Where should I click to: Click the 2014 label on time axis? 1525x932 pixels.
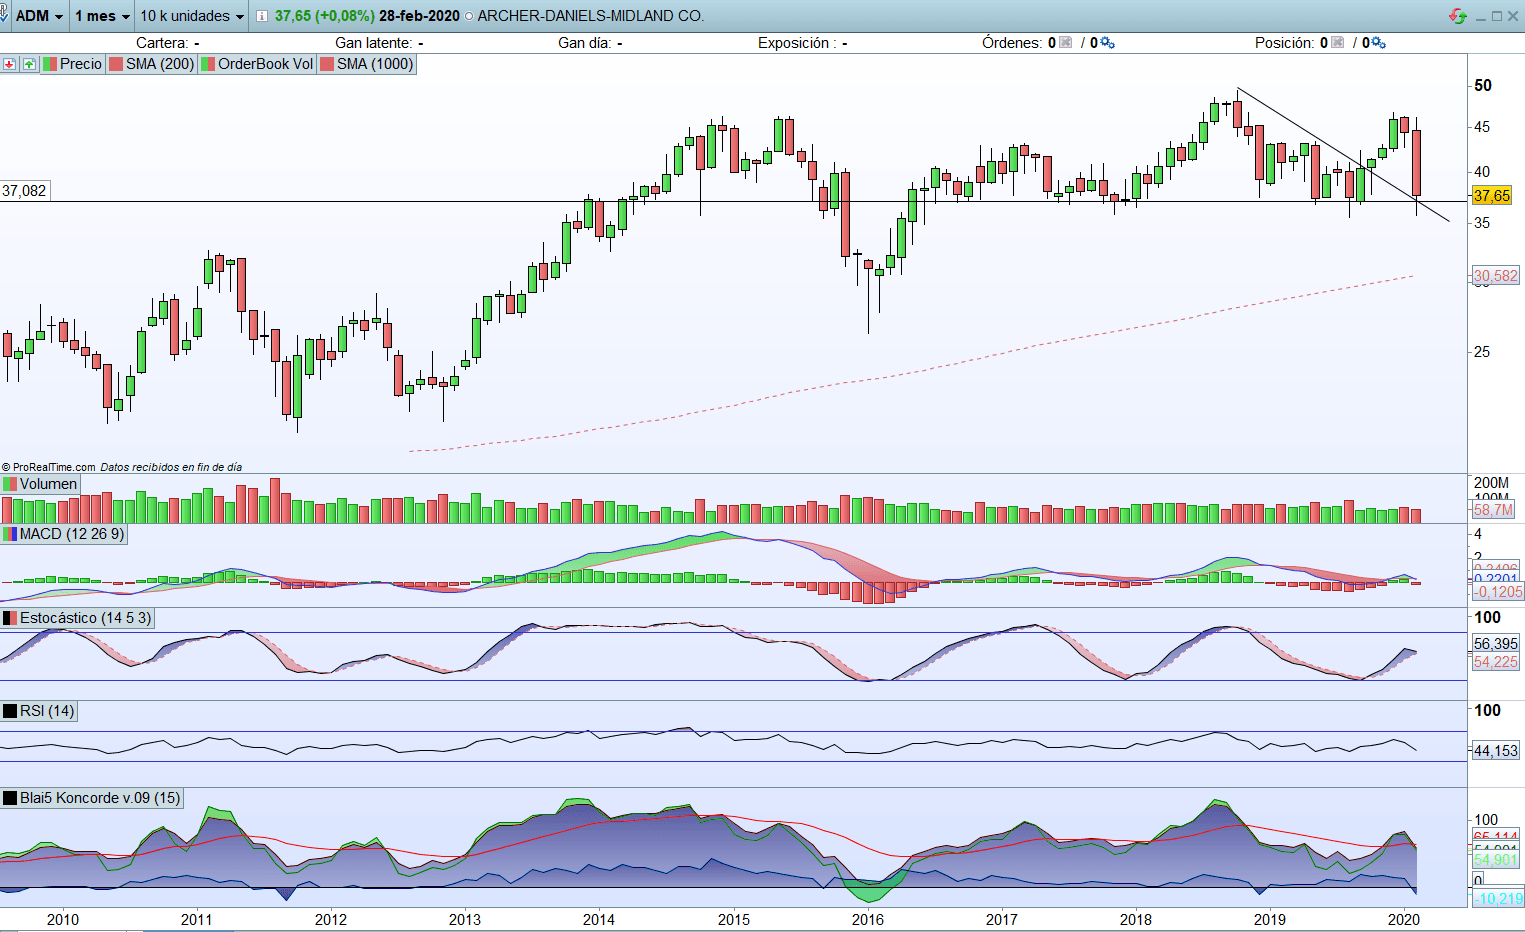point(599,920)
